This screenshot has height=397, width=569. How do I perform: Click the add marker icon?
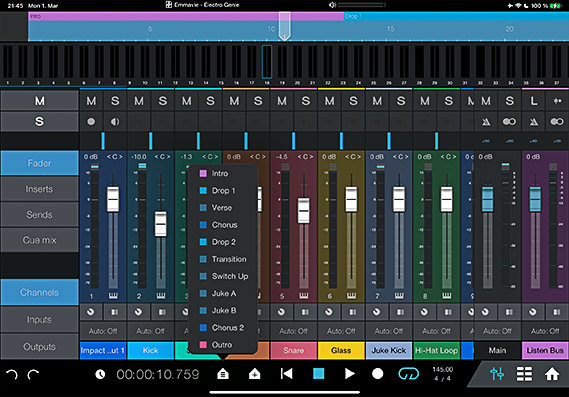tap(254, 373)
